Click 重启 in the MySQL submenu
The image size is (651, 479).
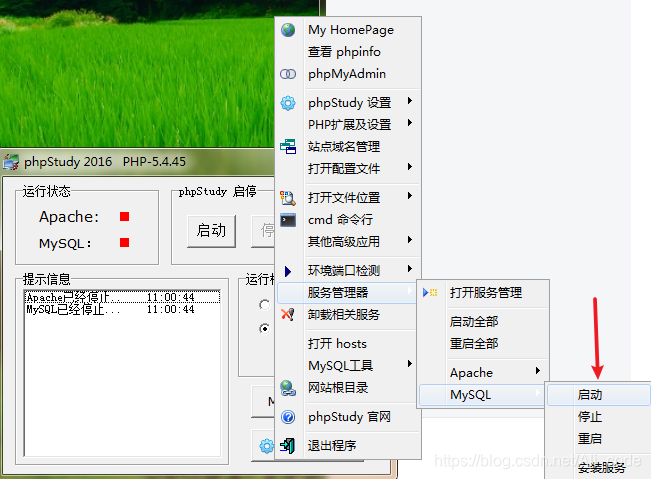(x=598, y=439)
